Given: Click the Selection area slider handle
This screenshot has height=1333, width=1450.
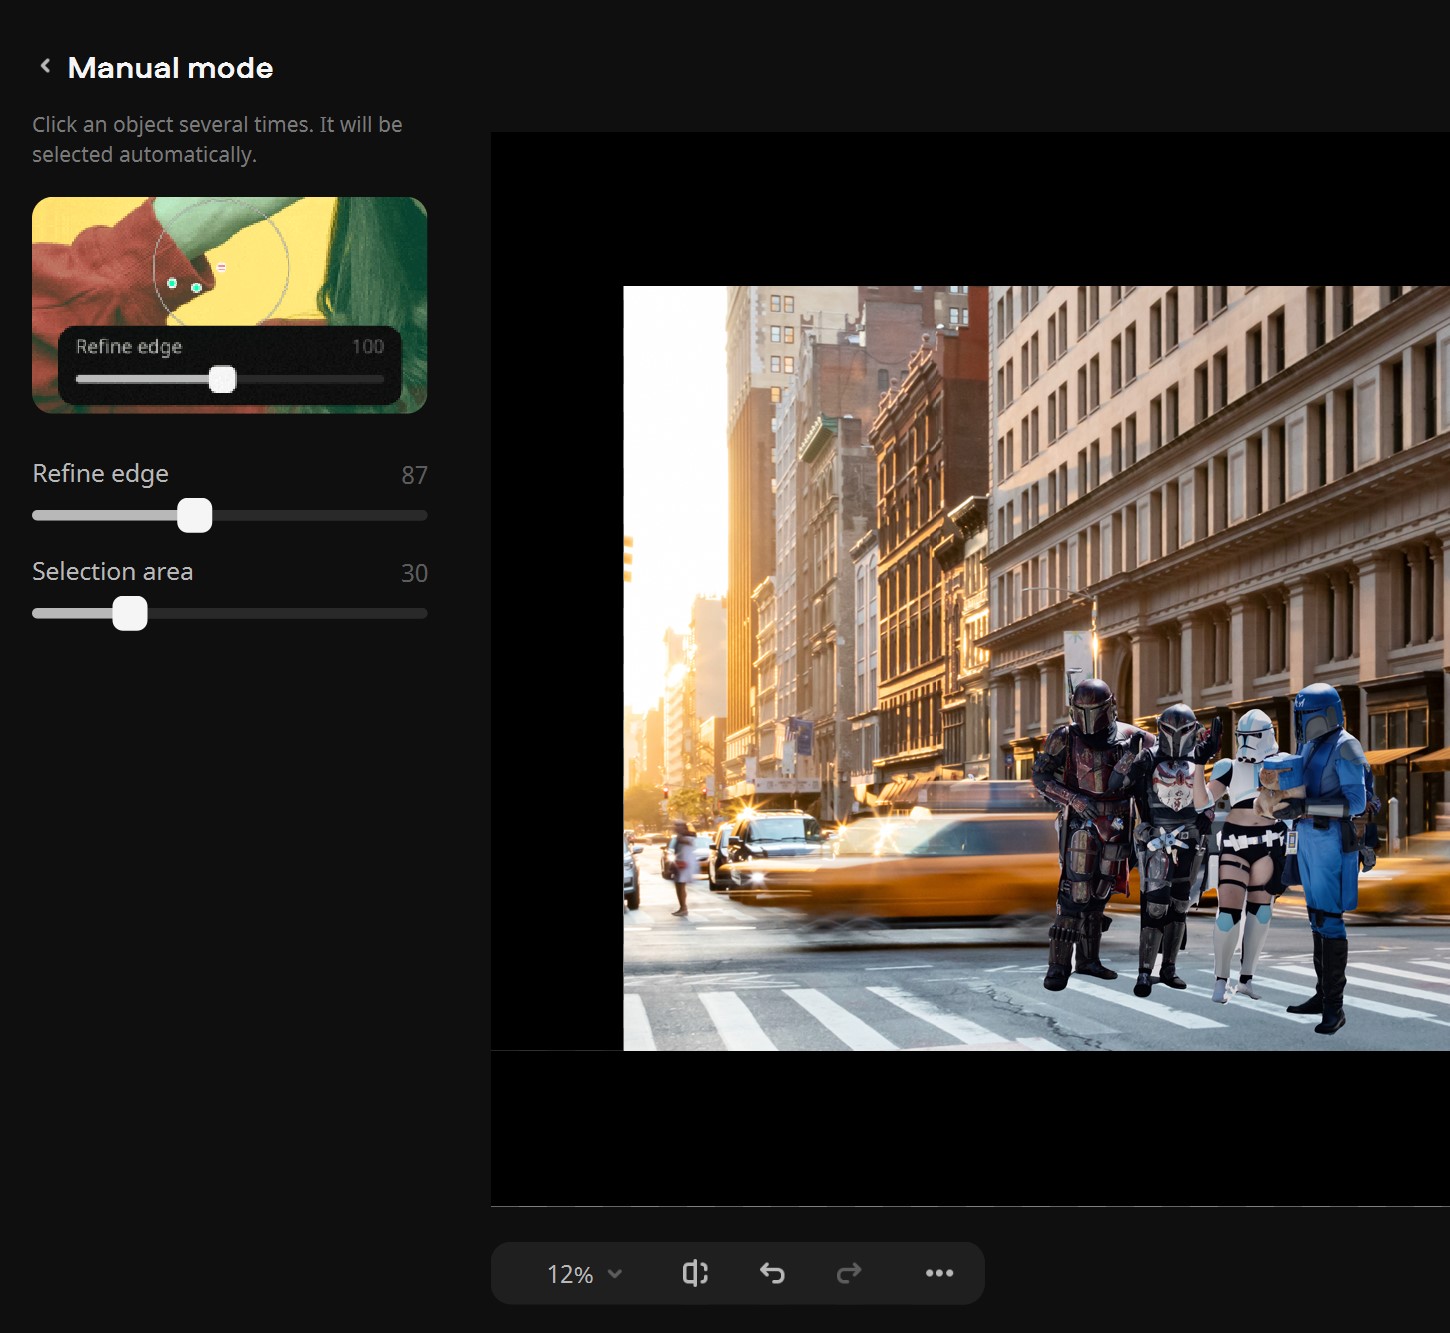Looking at the screenshot, I should coord(129,613).
